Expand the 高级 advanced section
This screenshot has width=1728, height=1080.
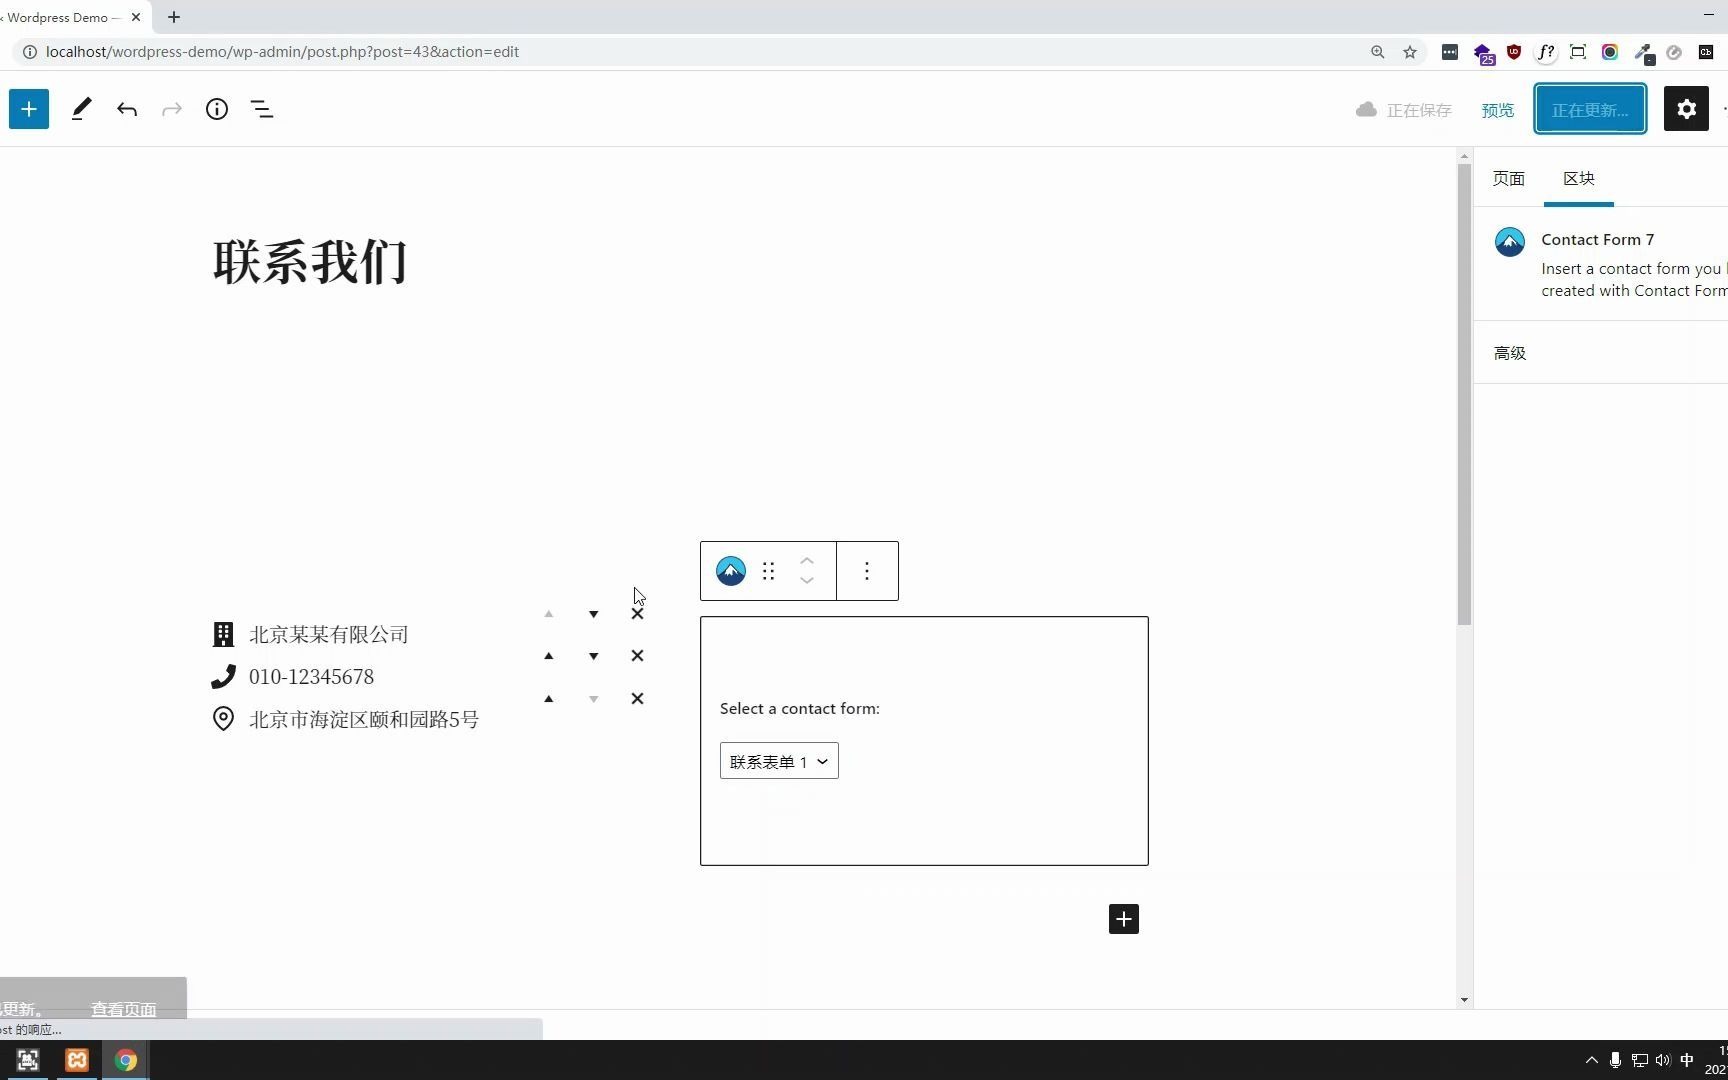tap(1601, 353)
